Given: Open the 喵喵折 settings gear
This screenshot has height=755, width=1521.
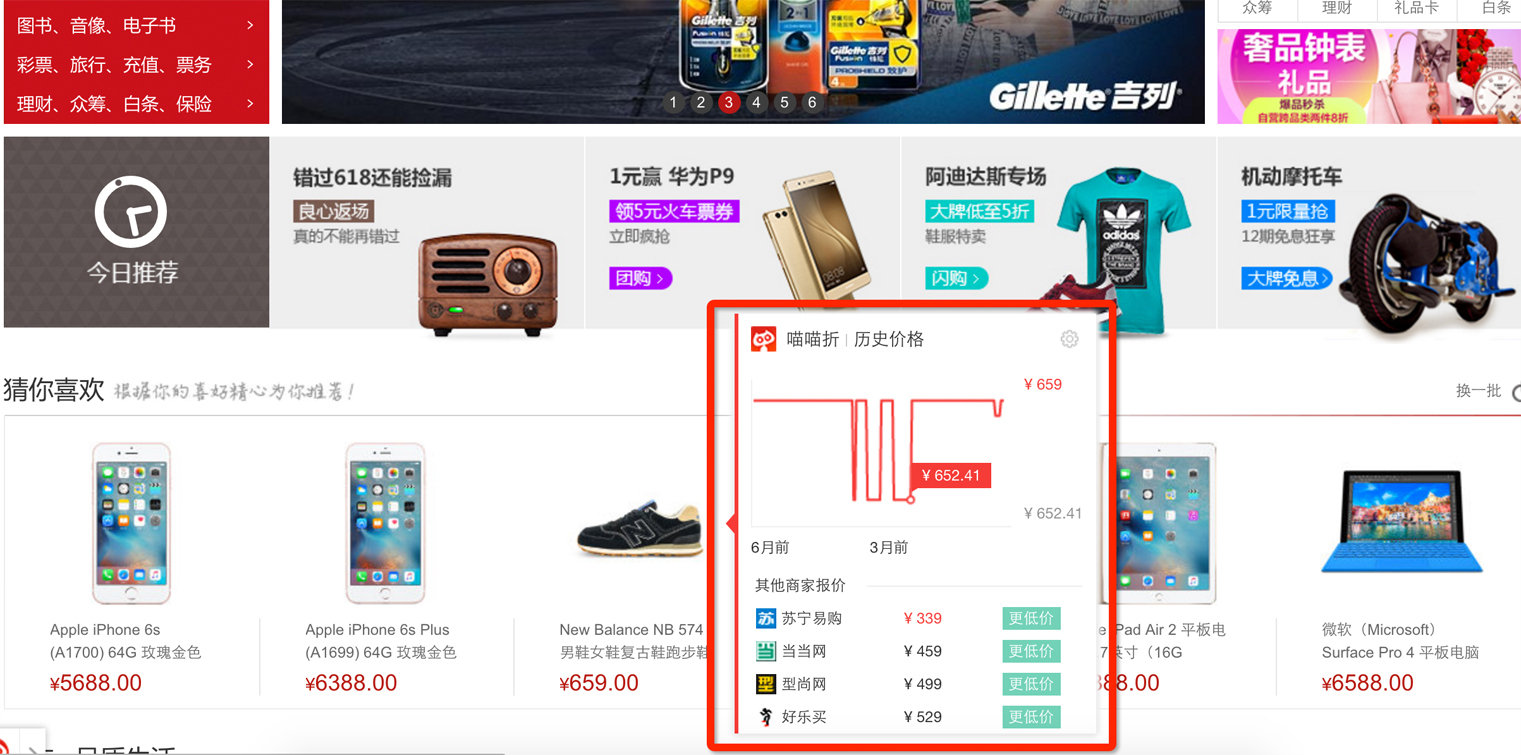Looking at the screenshot, I should tap(1069, 339).
